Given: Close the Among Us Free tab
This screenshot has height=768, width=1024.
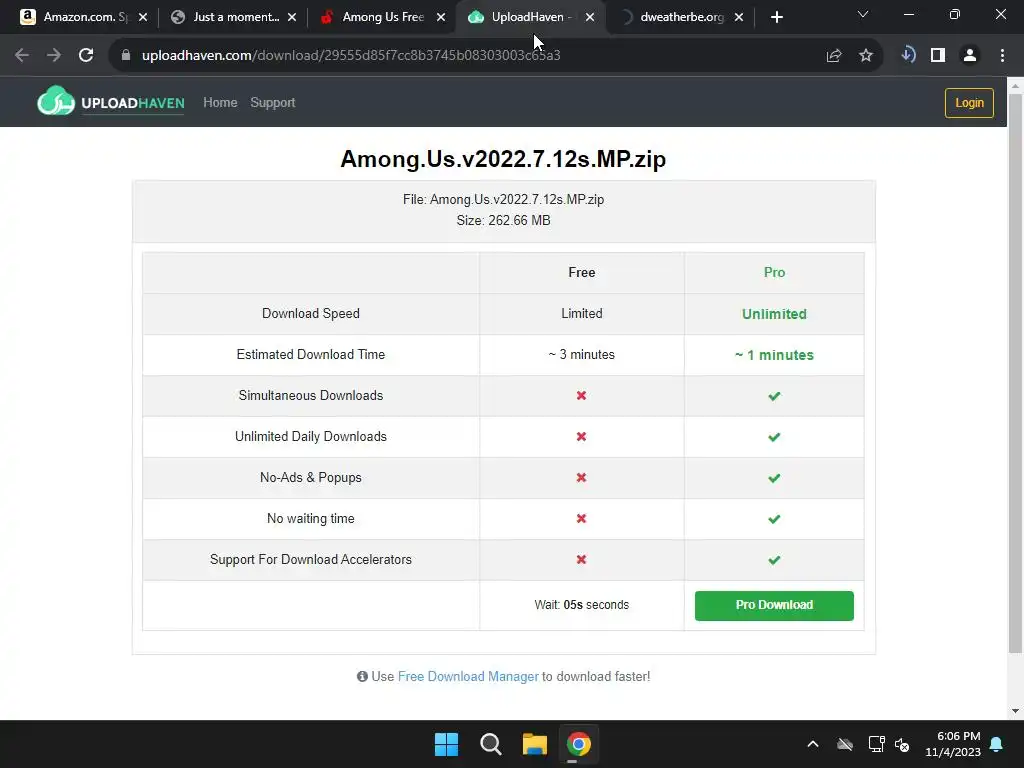Looking at the screenshot, I should [x=441, y=18].
